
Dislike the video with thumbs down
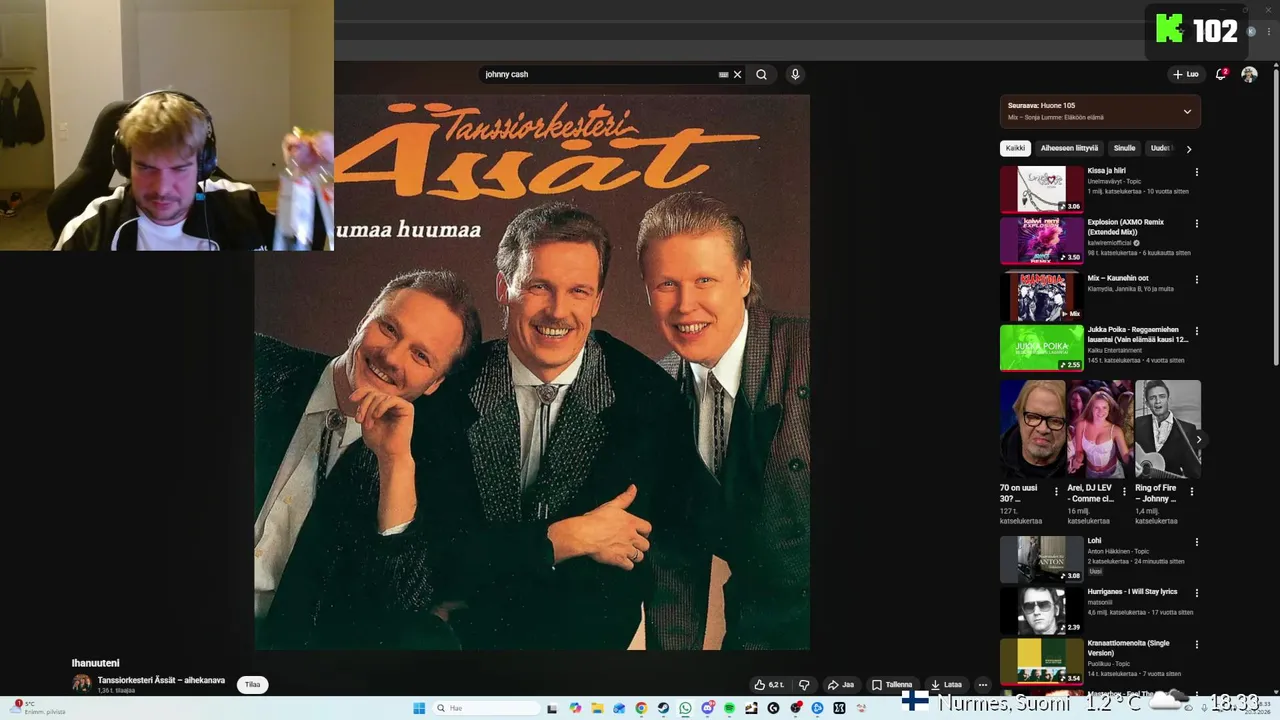[803, 685]
